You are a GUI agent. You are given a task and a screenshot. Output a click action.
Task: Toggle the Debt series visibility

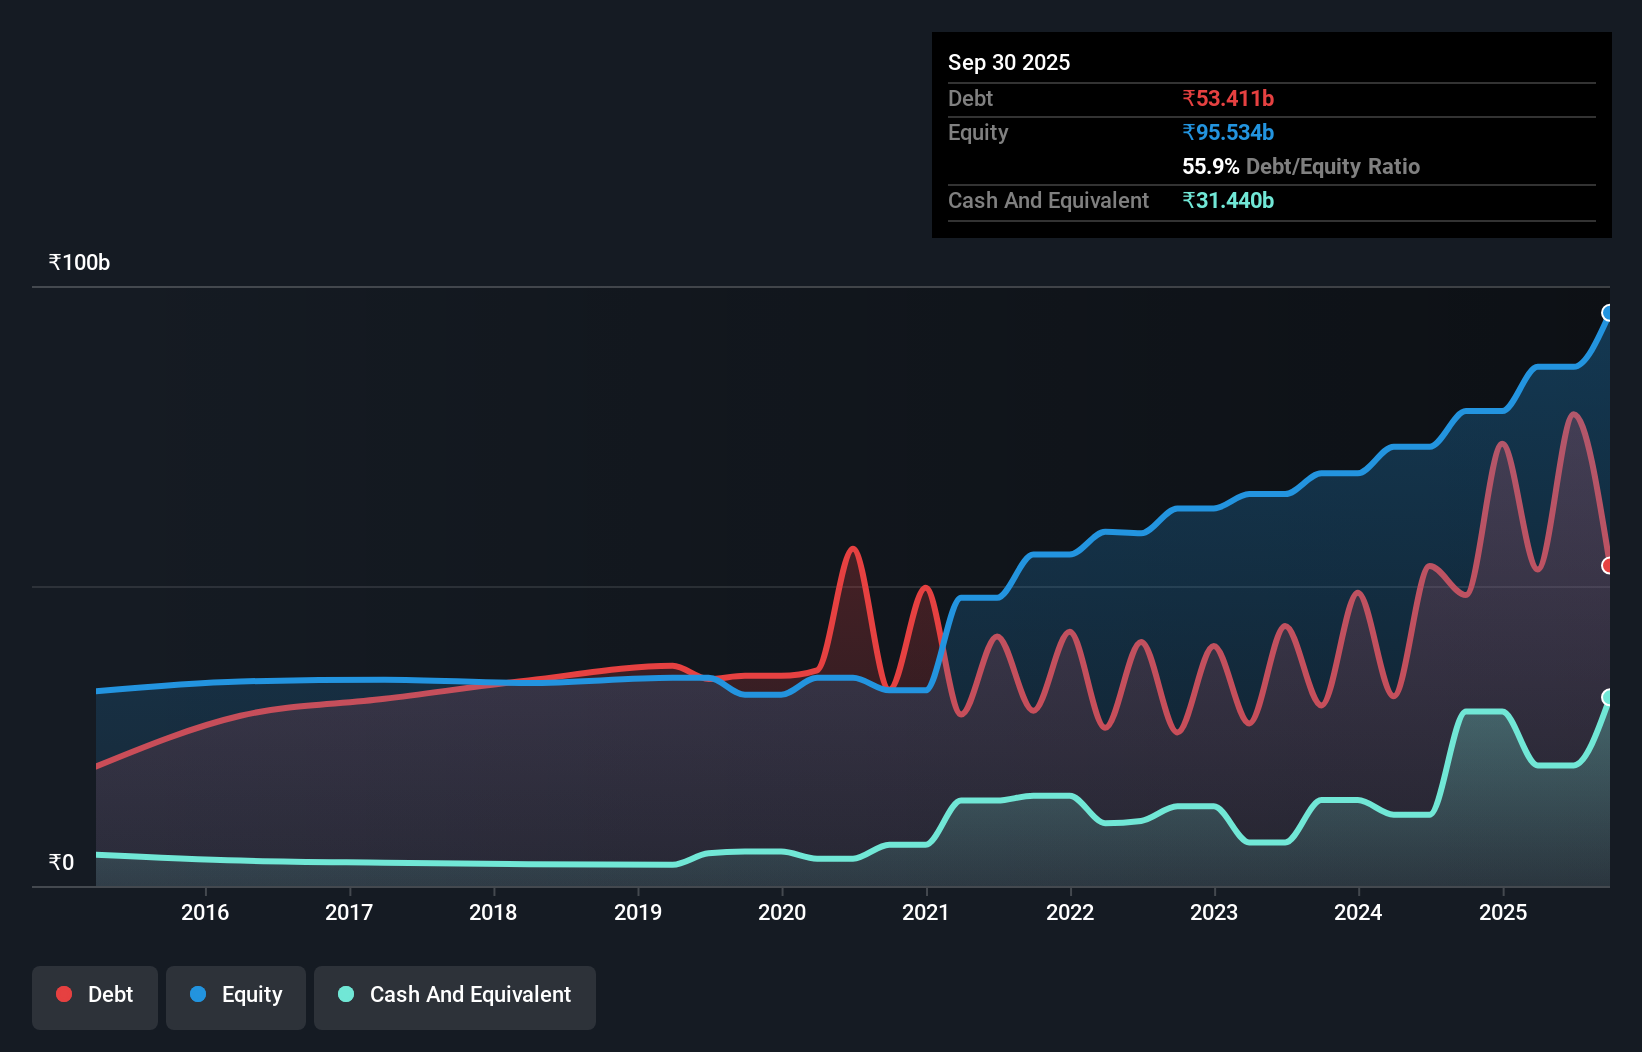[94, 996]
